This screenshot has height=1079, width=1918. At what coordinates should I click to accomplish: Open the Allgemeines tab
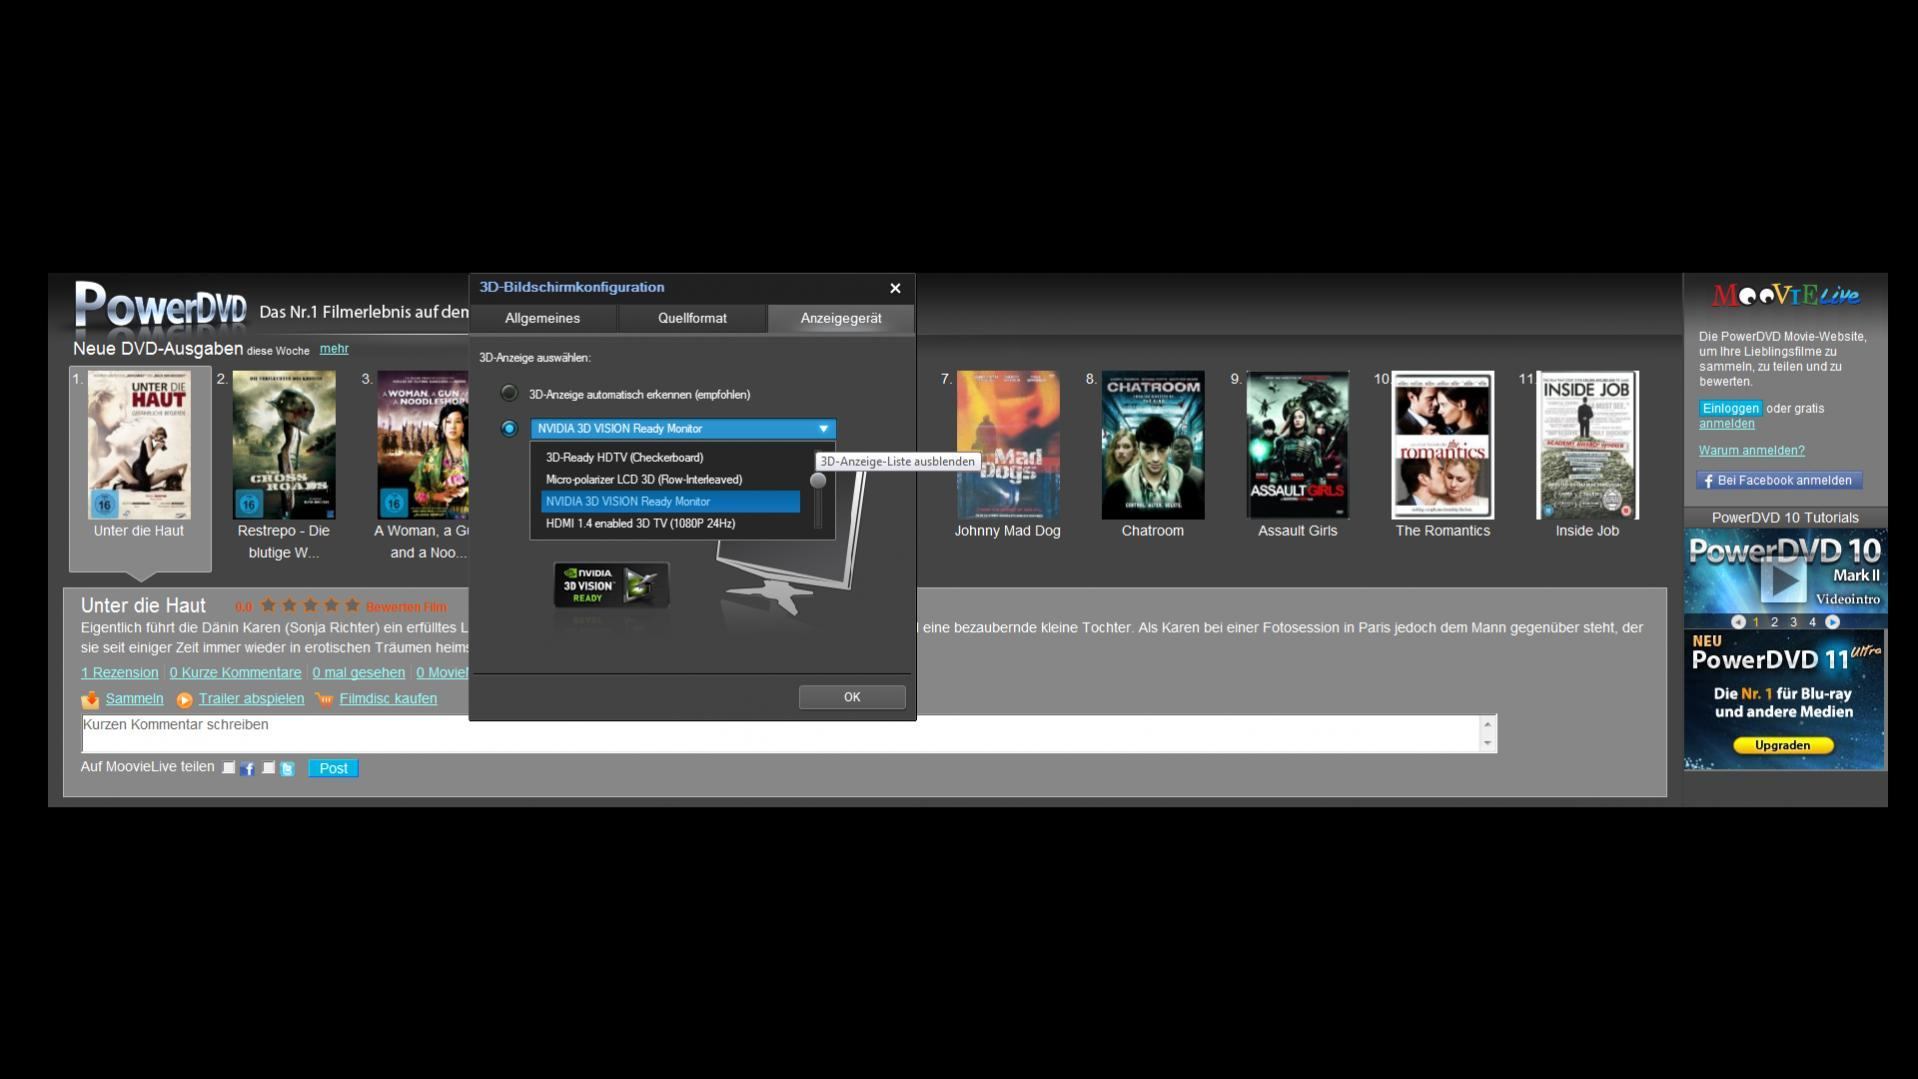542,318
